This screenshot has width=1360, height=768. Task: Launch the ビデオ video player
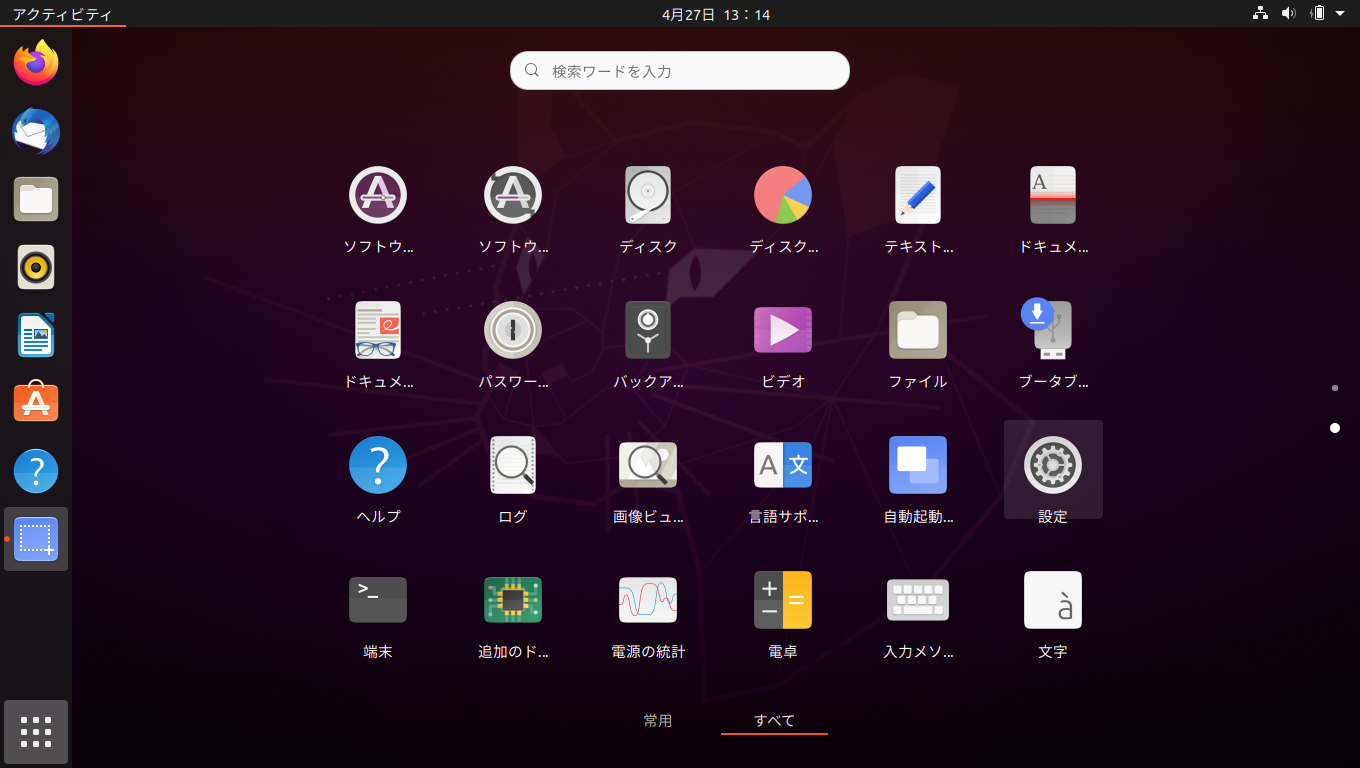tap(783, 330)
